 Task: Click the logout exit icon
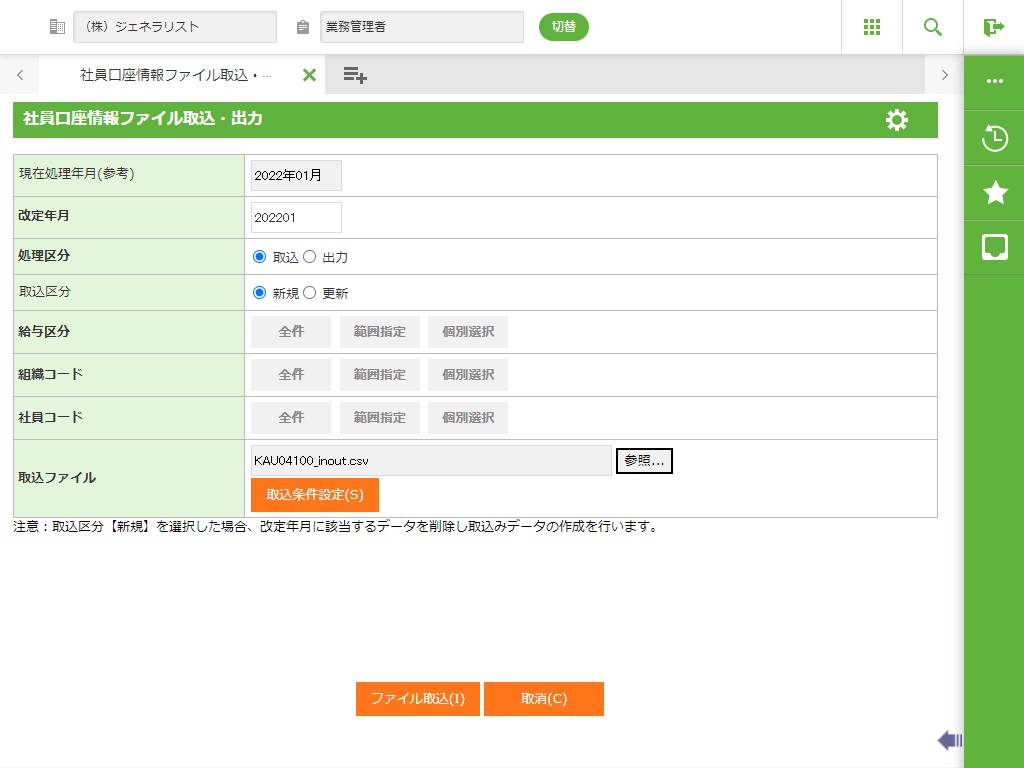point(993,27)
